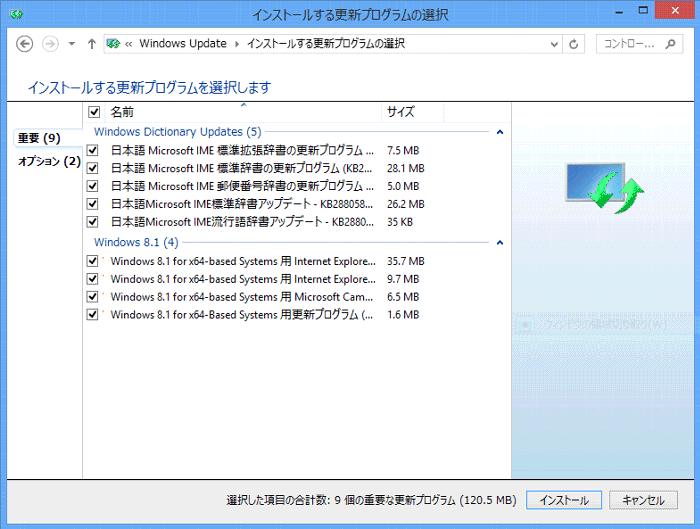Click the Windows Update title bar icon
Viewport: 700px width, 529px height.
pos(17,15)
